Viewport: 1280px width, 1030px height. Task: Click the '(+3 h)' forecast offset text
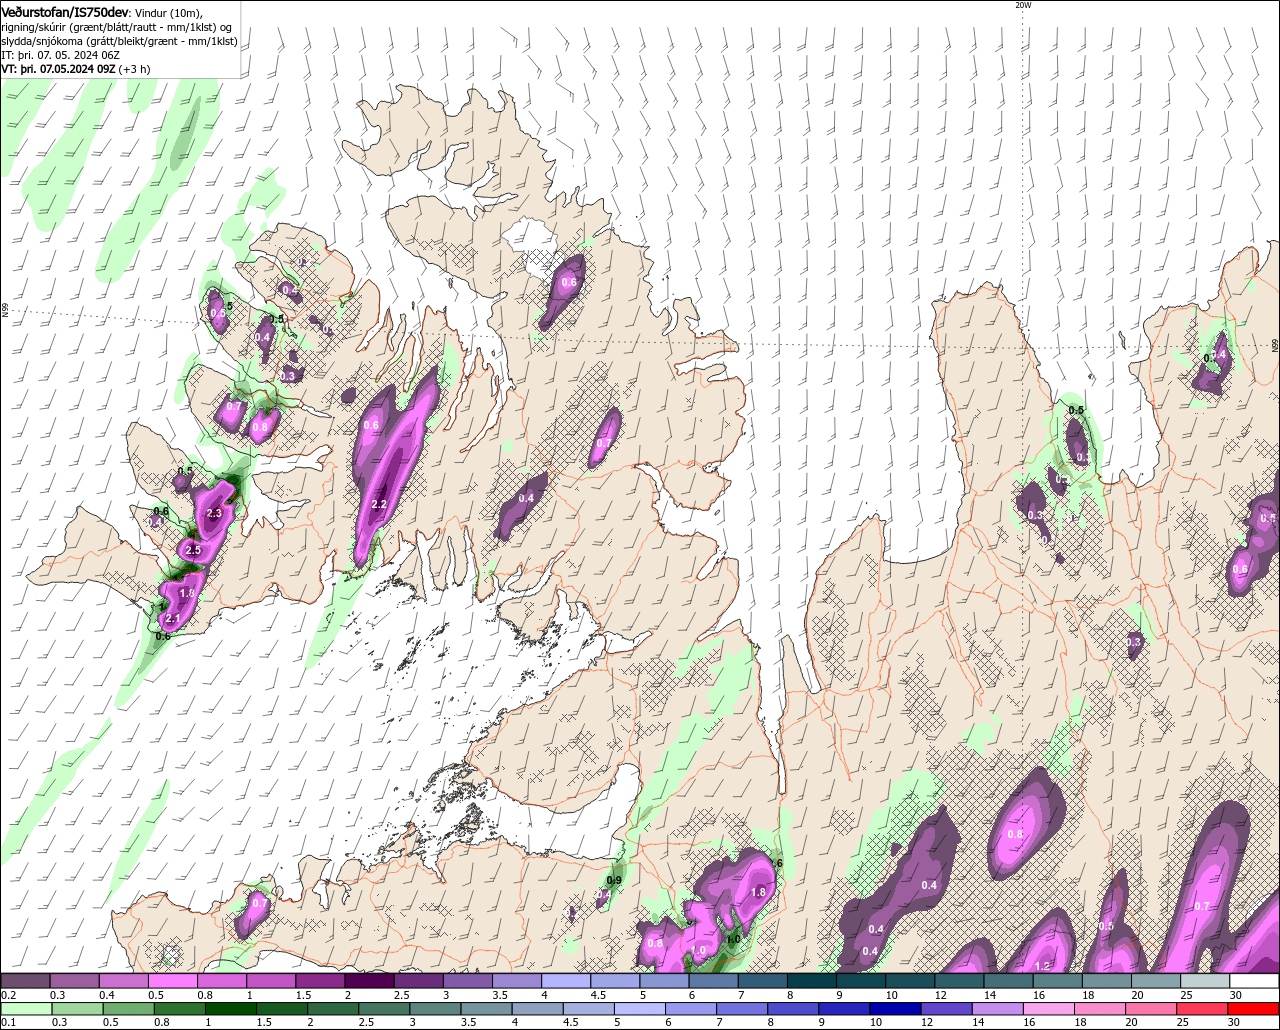(x=135, y=69)
